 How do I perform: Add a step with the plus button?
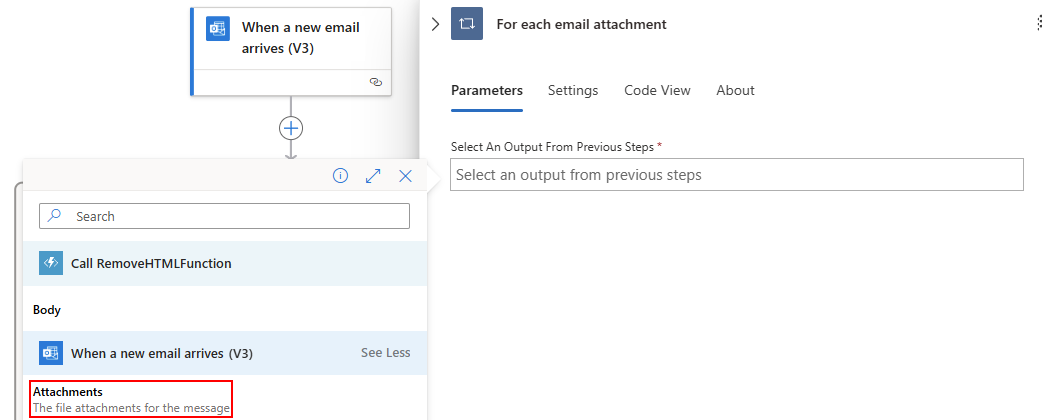[291, 128]
